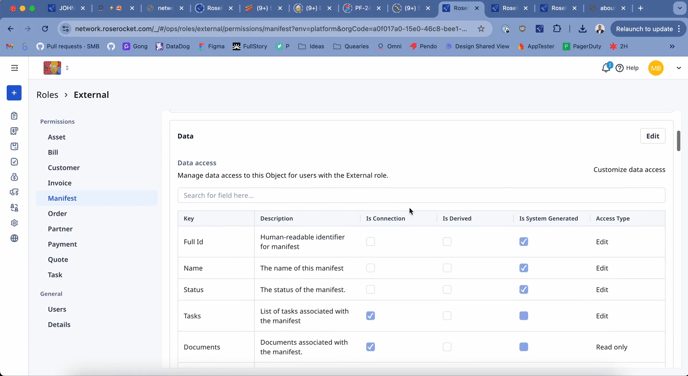Reload the page in the browser
Image resolution: width=688 pixels, height=376 pixels.
[x=45, y=29]
